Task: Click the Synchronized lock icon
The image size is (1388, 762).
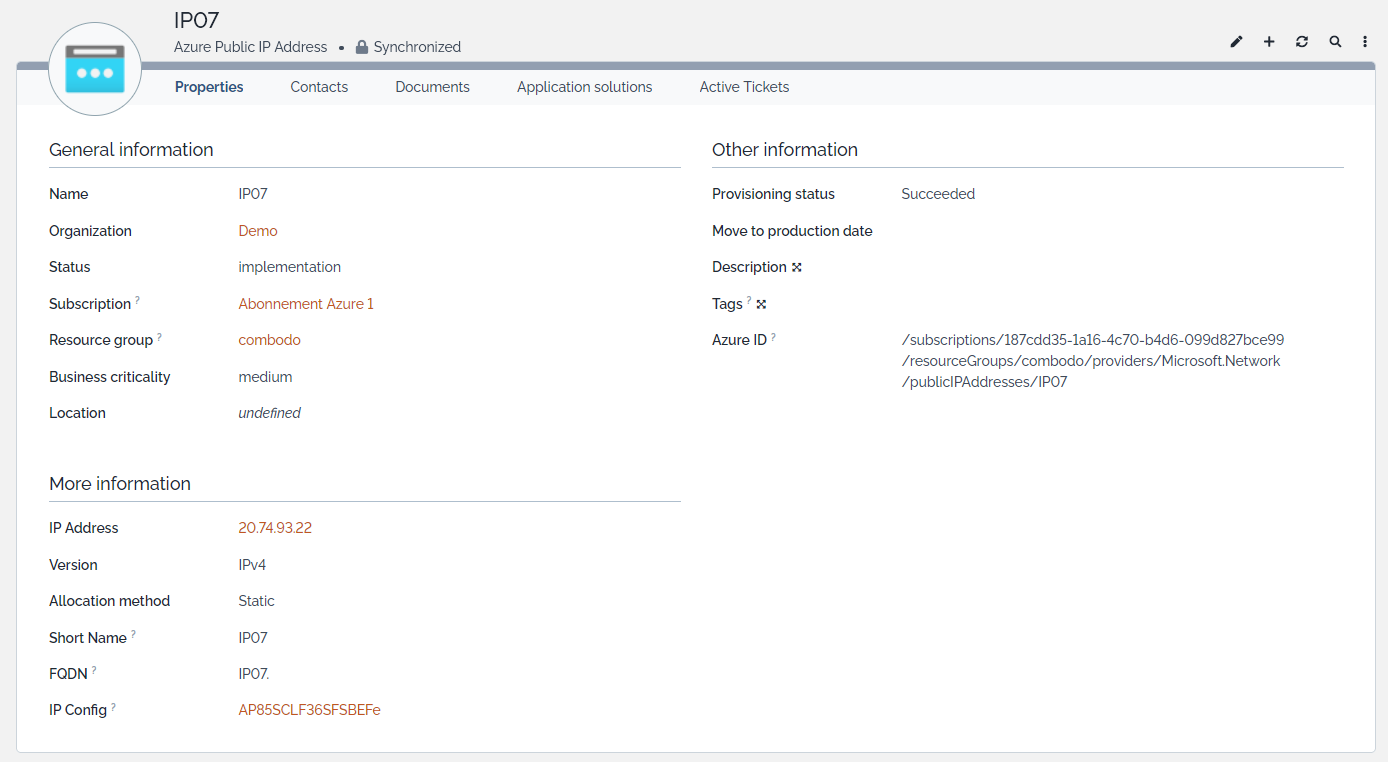Action: (x=363, y=47)
